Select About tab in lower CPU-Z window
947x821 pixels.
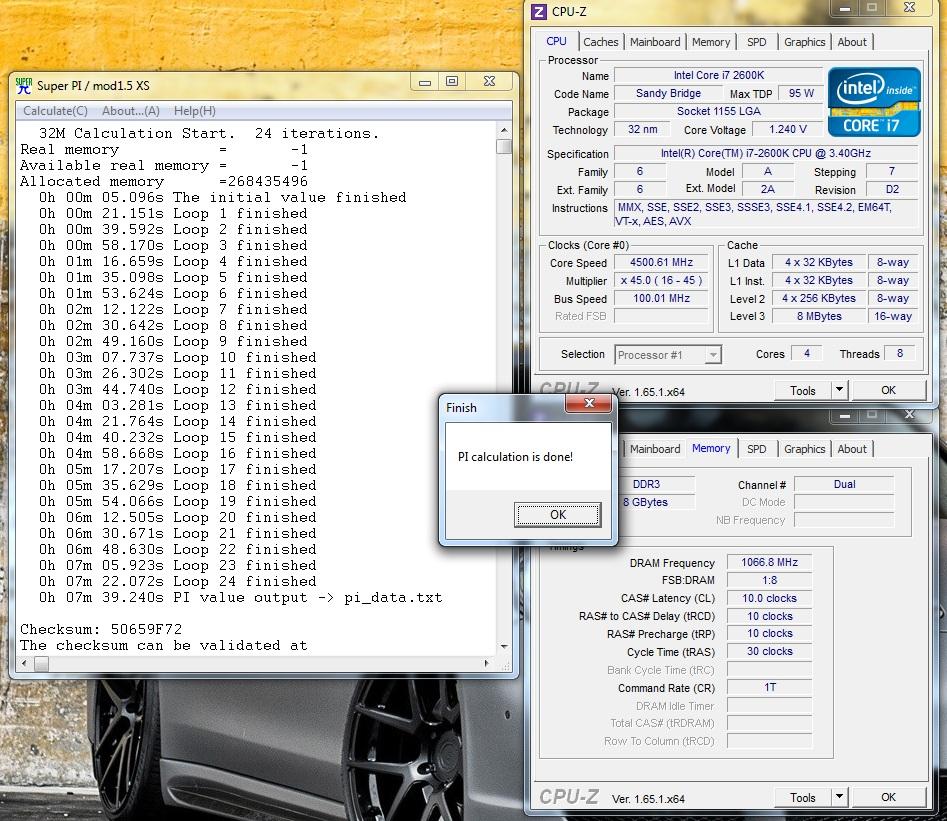point(852,449)
